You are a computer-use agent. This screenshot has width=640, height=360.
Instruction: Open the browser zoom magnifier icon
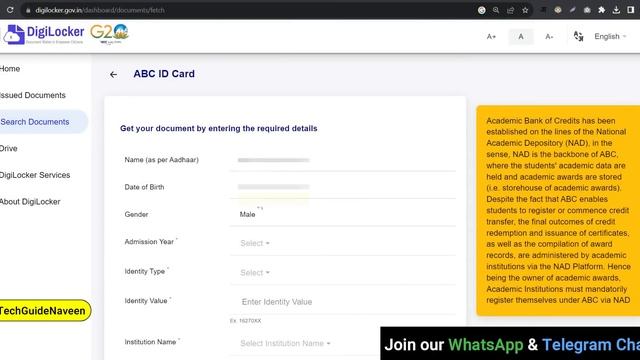(x=496, y=10)
